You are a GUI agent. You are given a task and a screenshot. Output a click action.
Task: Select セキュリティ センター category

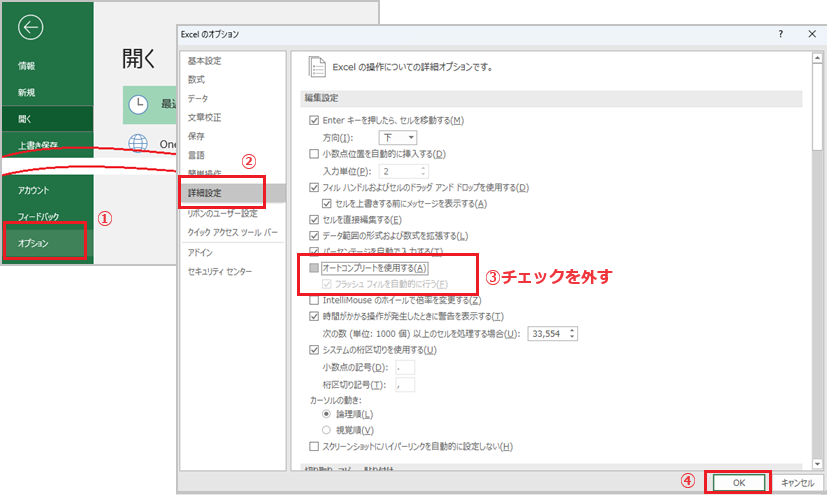click(220, 271)
